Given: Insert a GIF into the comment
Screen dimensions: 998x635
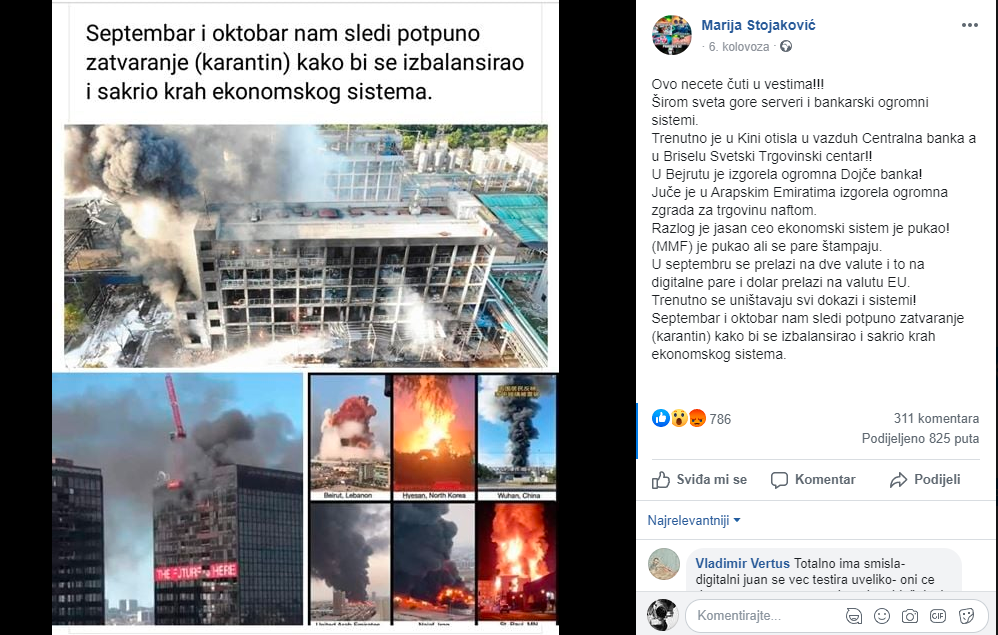Looking at the screenshot, I should point(938,615).
